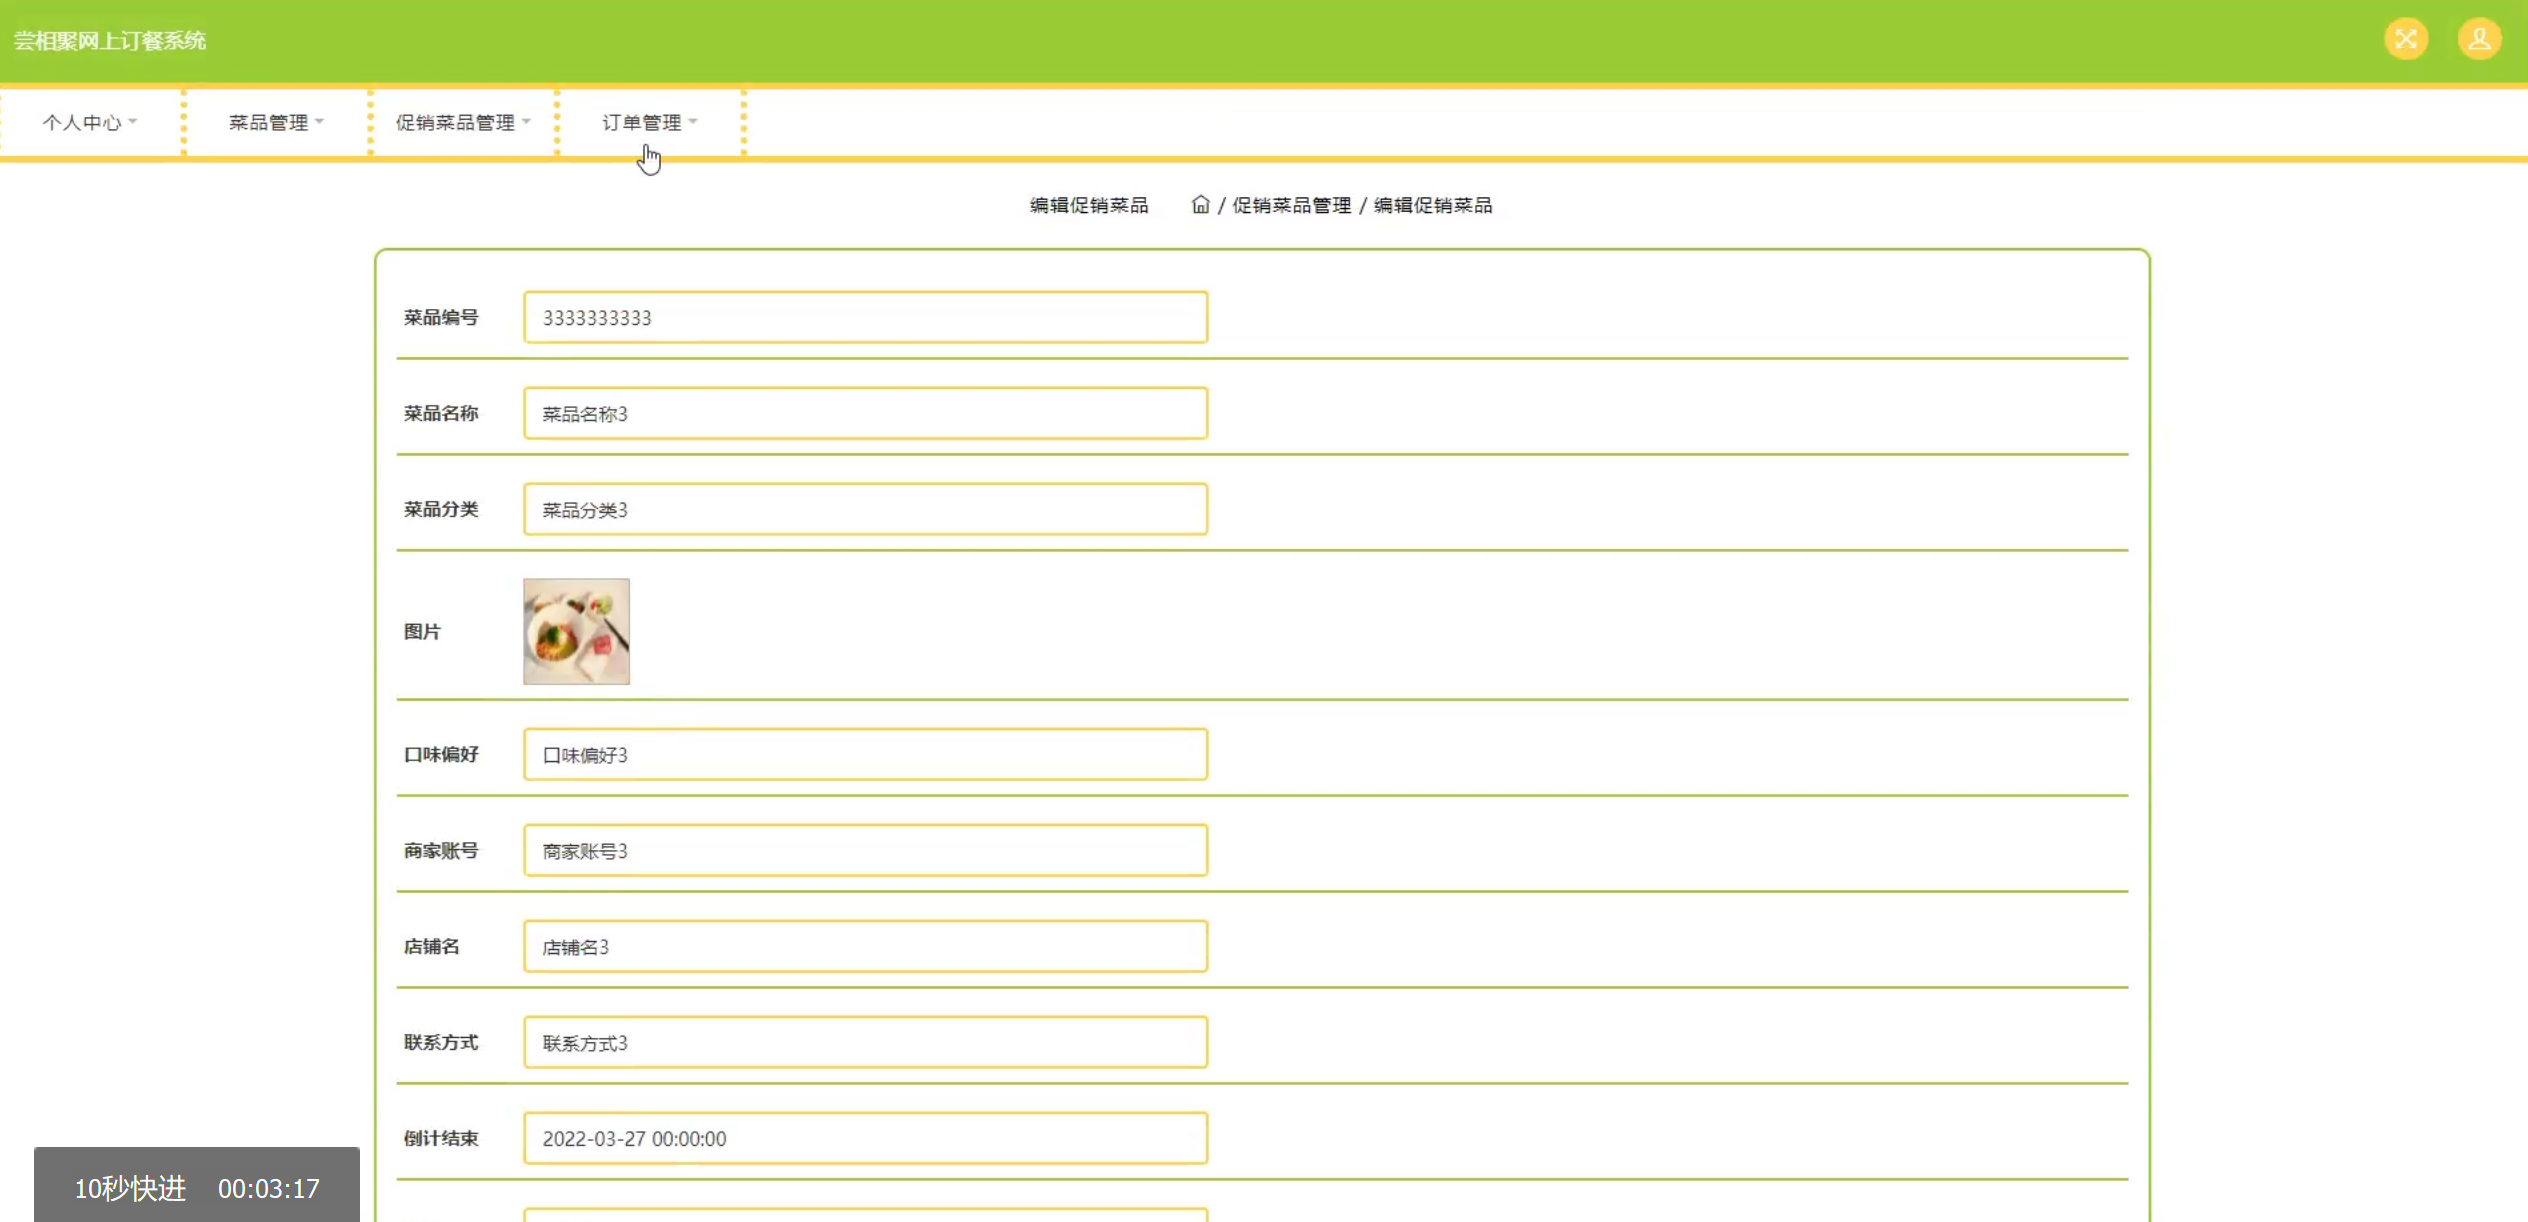Click the fullscreen toggle icon in header
2528x1222 pixels.
pos(2405,40)
